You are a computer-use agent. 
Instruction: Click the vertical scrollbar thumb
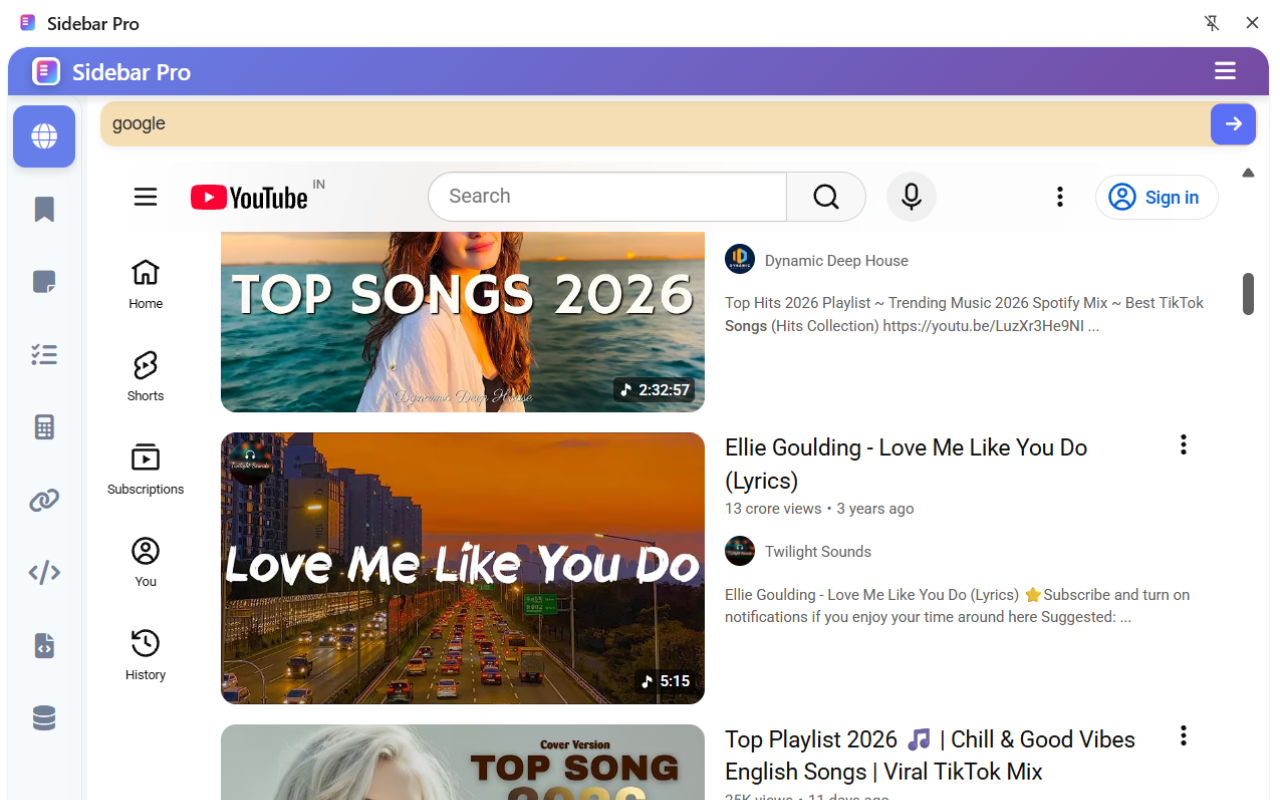coord(1248,293)
